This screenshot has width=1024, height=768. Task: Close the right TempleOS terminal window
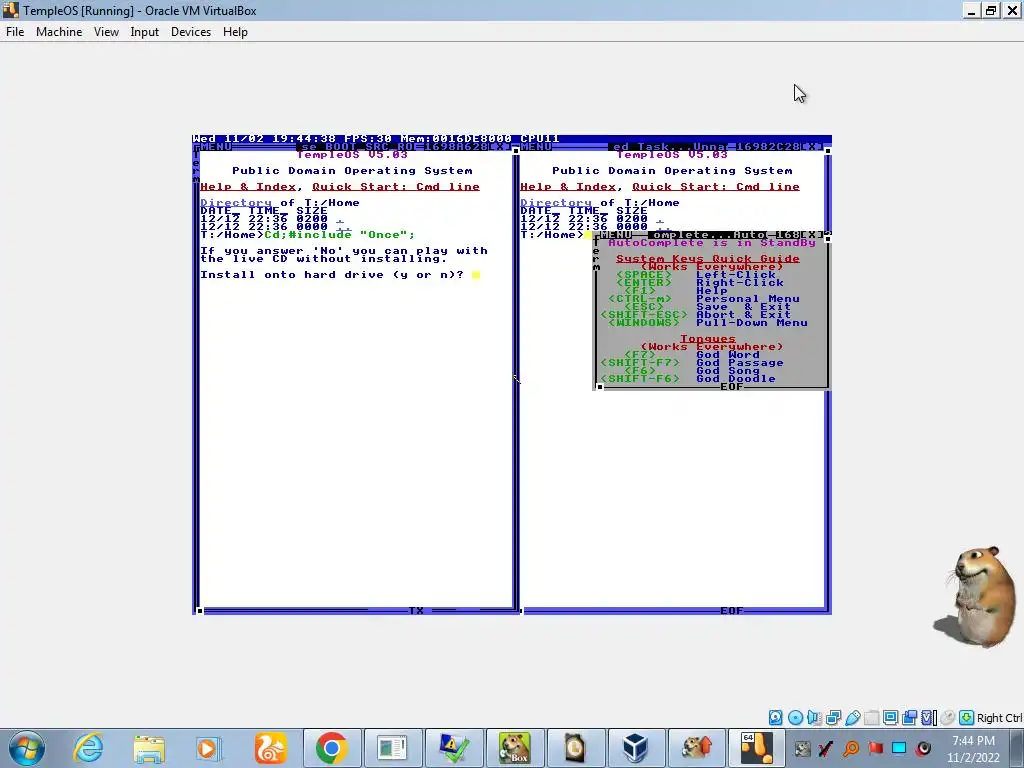(x=812, y=147)
